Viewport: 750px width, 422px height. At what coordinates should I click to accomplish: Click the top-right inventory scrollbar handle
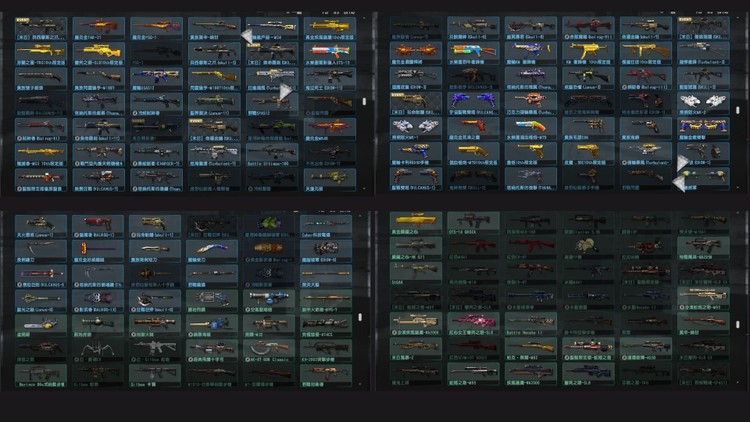[738, 110]
